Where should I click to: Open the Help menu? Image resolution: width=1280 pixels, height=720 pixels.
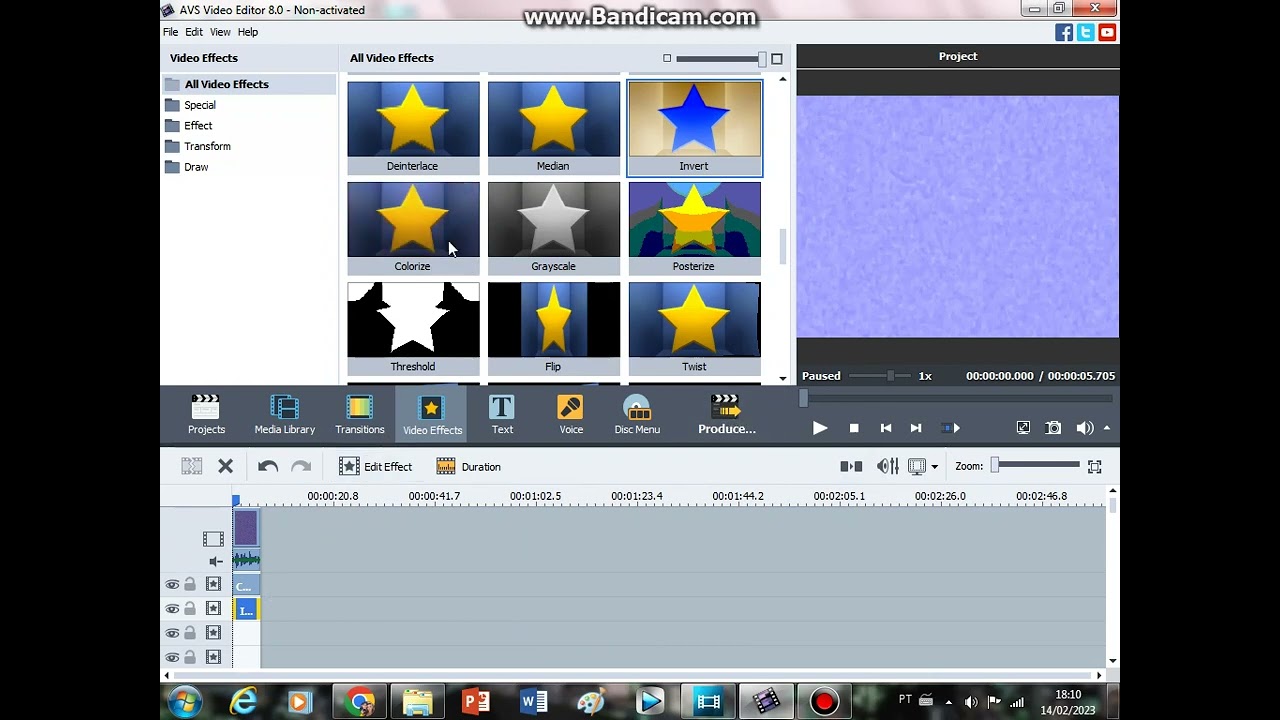click(248, 32)
